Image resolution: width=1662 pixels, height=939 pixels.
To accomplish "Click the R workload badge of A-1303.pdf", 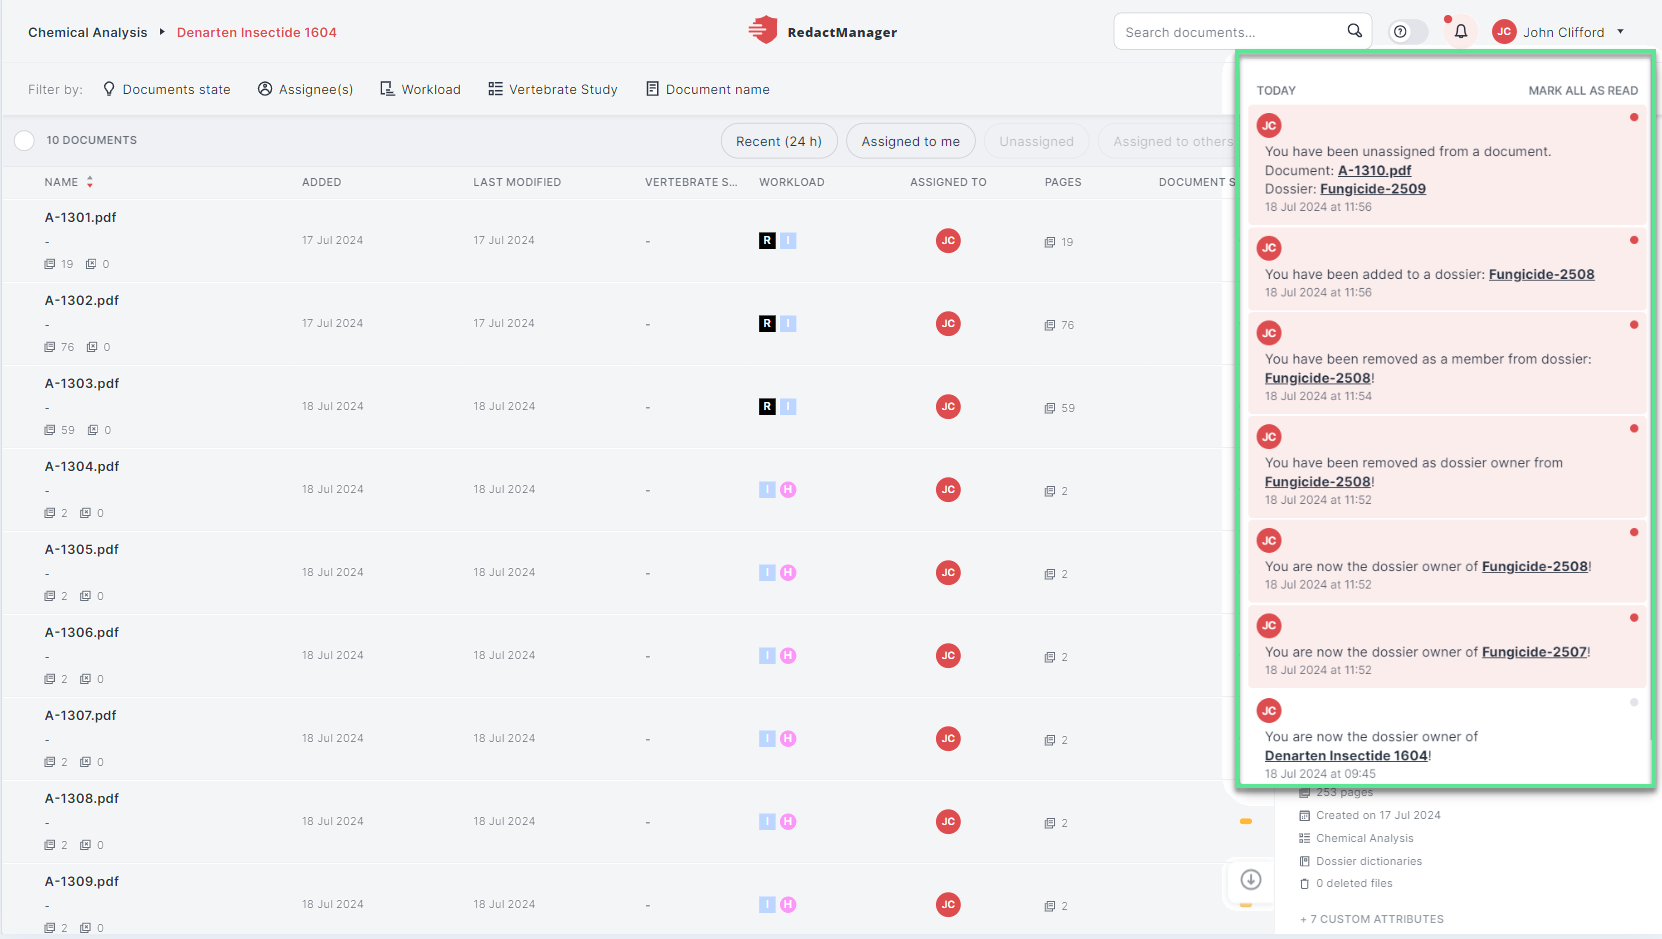I will tap(767, 406).
